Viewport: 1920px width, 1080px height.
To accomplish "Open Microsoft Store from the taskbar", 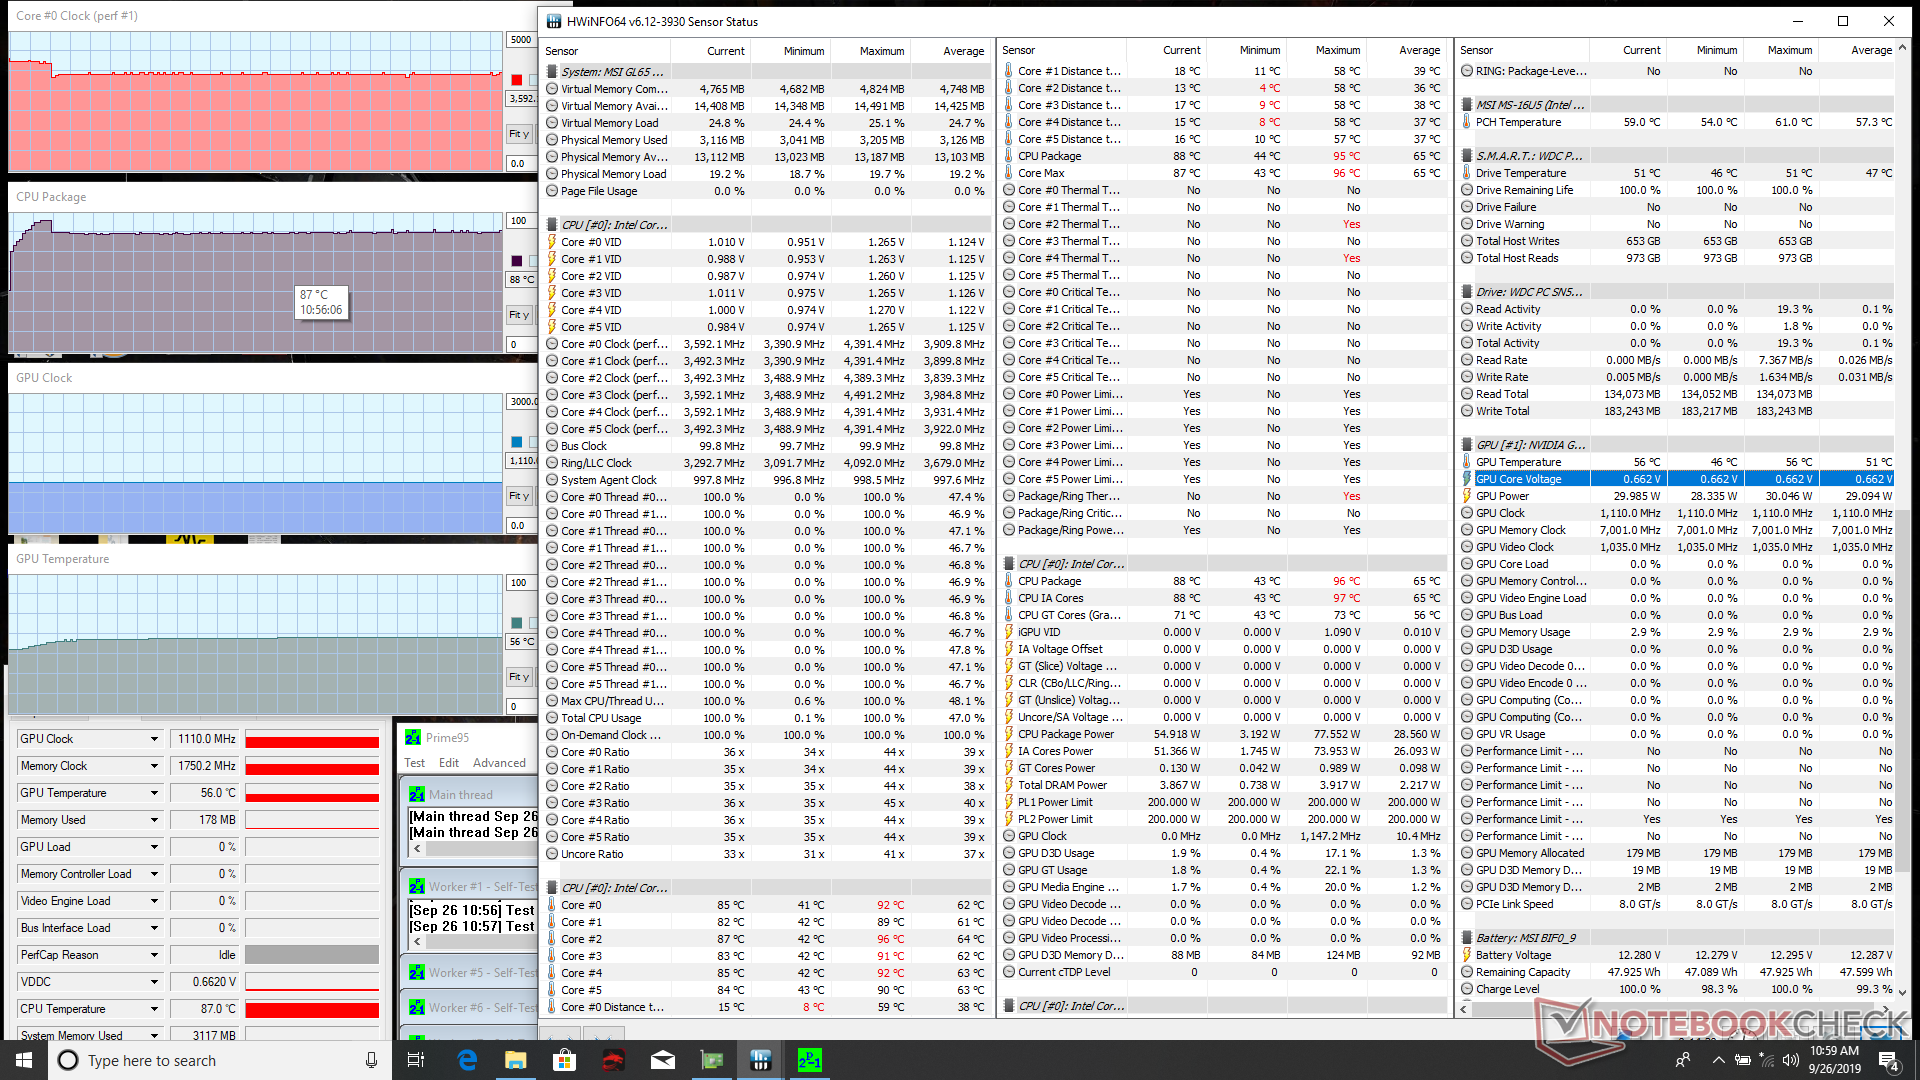I will tap(564, 1060).
